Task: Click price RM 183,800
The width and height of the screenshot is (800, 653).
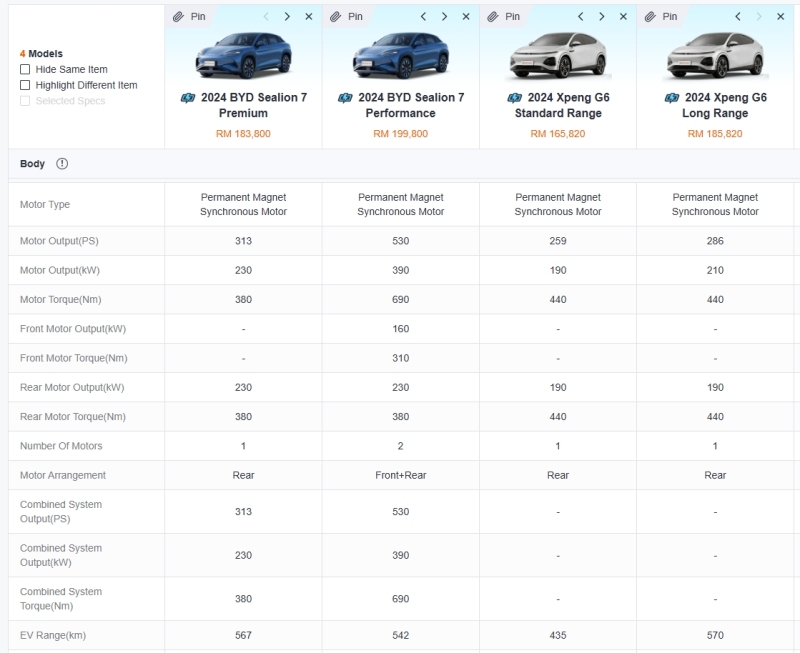Action: (243, 134)
